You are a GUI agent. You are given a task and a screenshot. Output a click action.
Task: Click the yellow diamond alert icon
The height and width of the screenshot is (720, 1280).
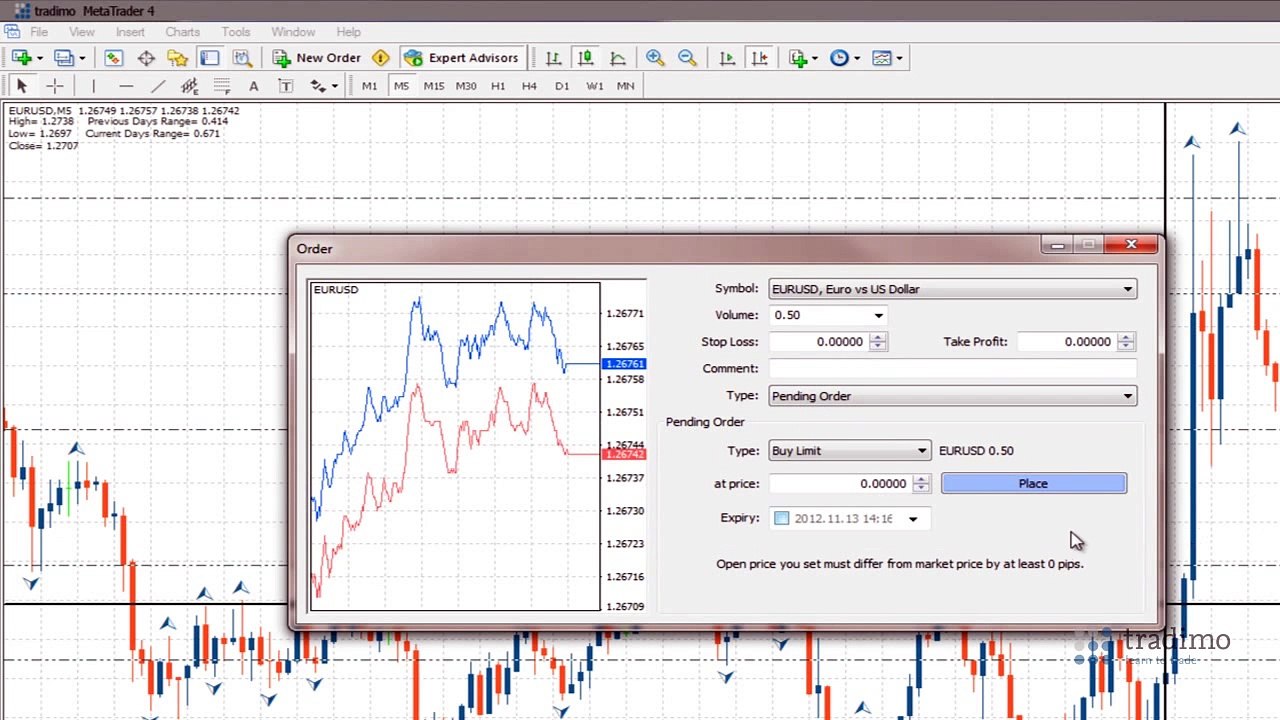(381, 58)
